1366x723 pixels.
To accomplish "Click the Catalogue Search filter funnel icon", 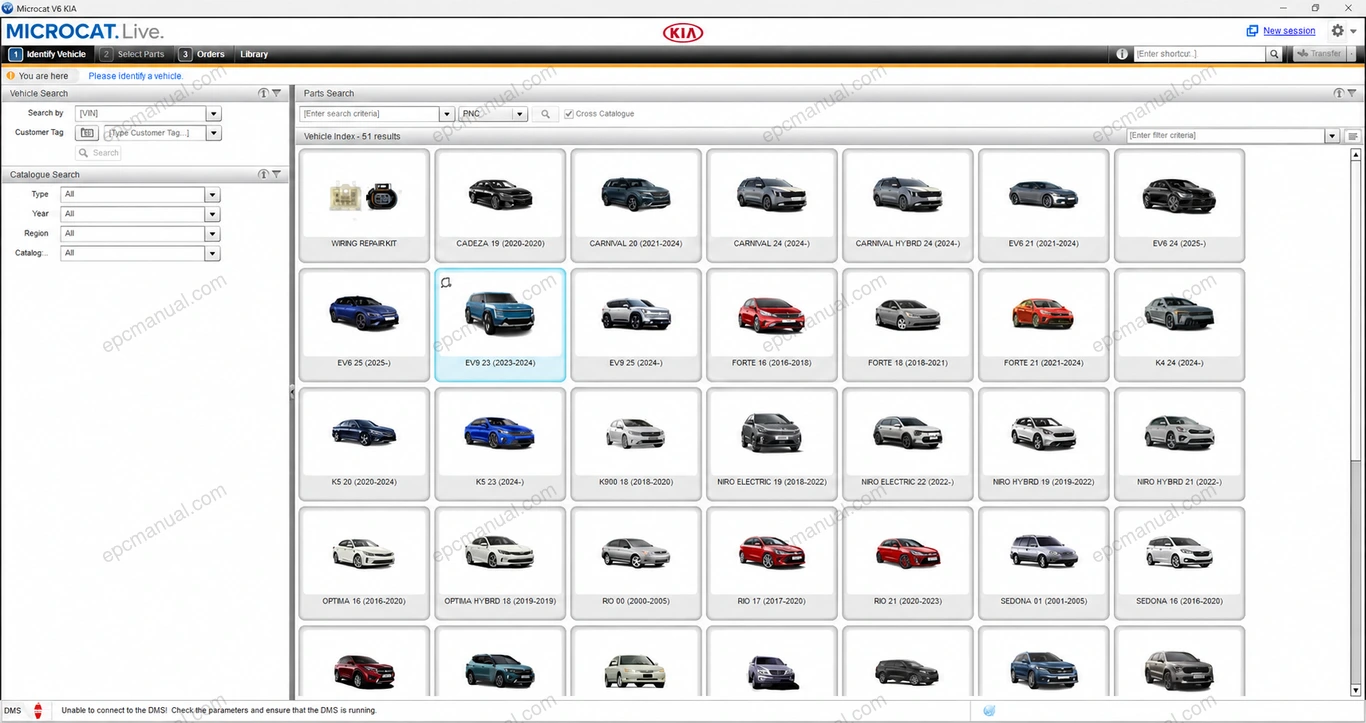I will pos(276,174).
